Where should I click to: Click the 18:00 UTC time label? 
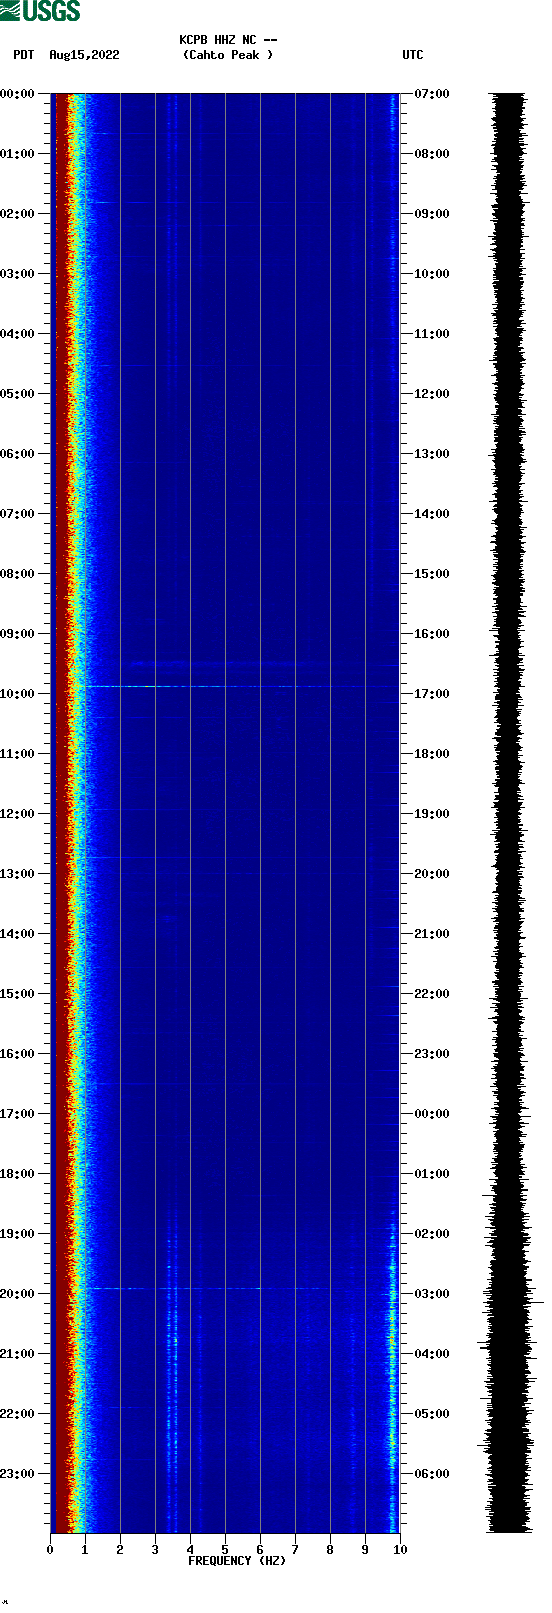tap(432, 754)
